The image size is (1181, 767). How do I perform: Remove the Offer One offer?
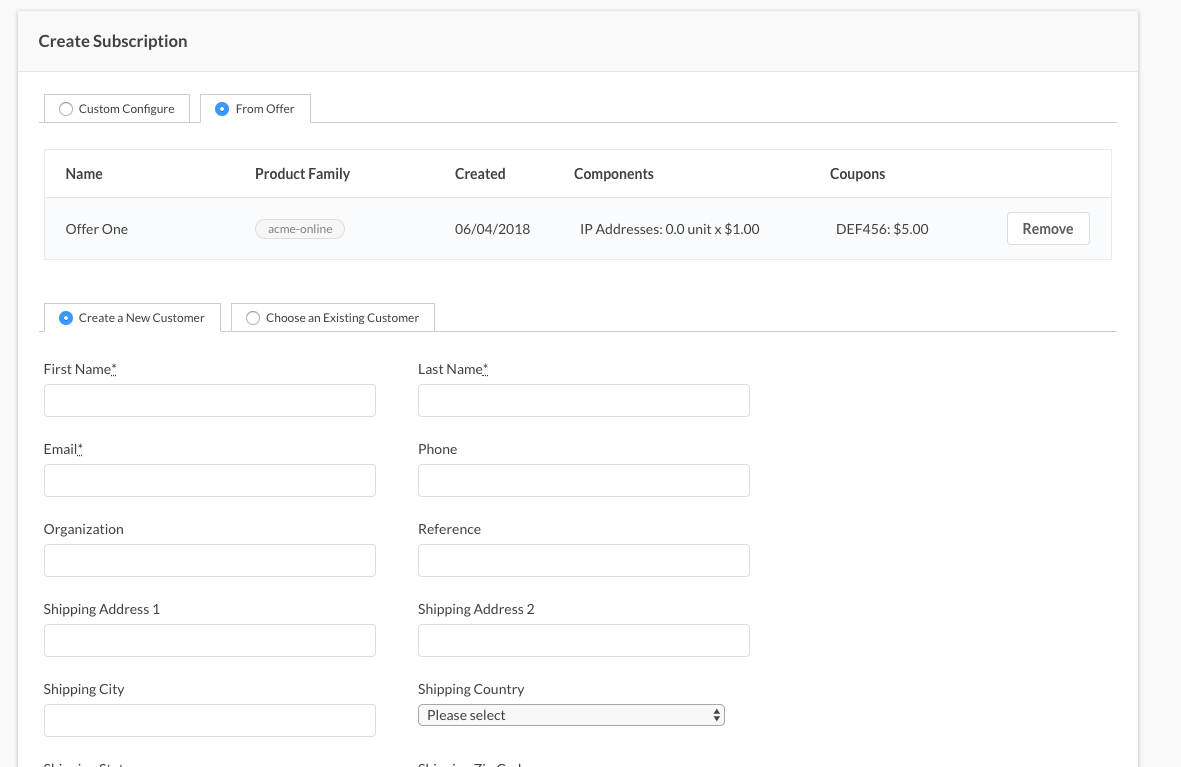(1047, 229)
